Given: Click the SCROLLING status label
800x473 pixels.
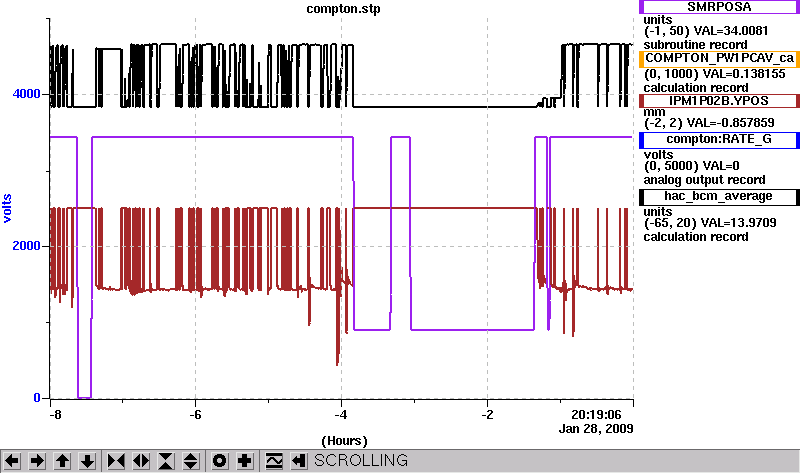Looking at the screenshot, I should pyautogui.click(x=361, y=461).
